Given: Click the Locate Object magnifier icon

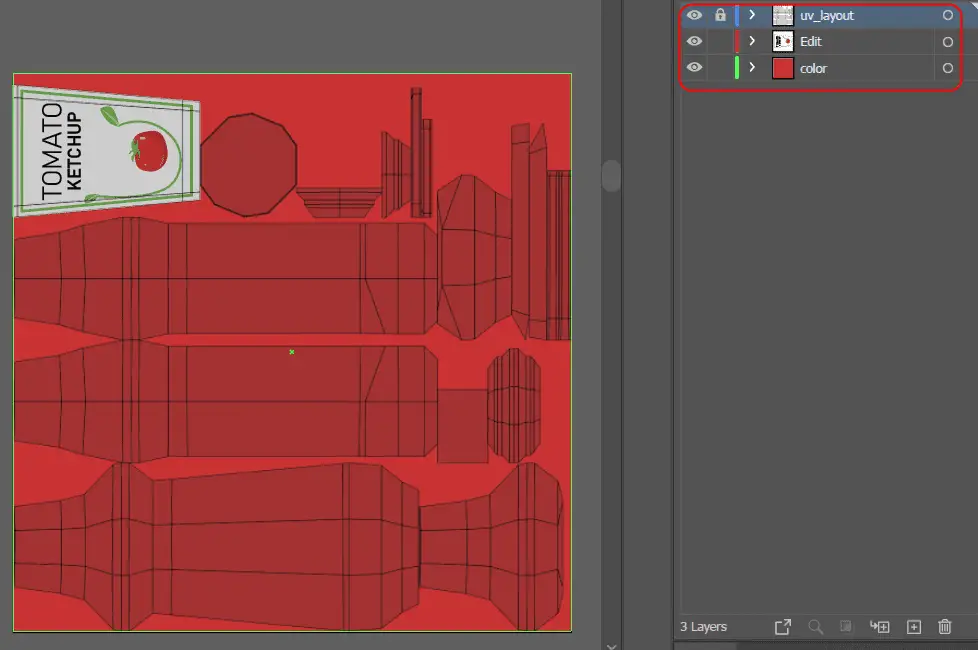Looking at the screenshot, I should (x=815, y=627).
